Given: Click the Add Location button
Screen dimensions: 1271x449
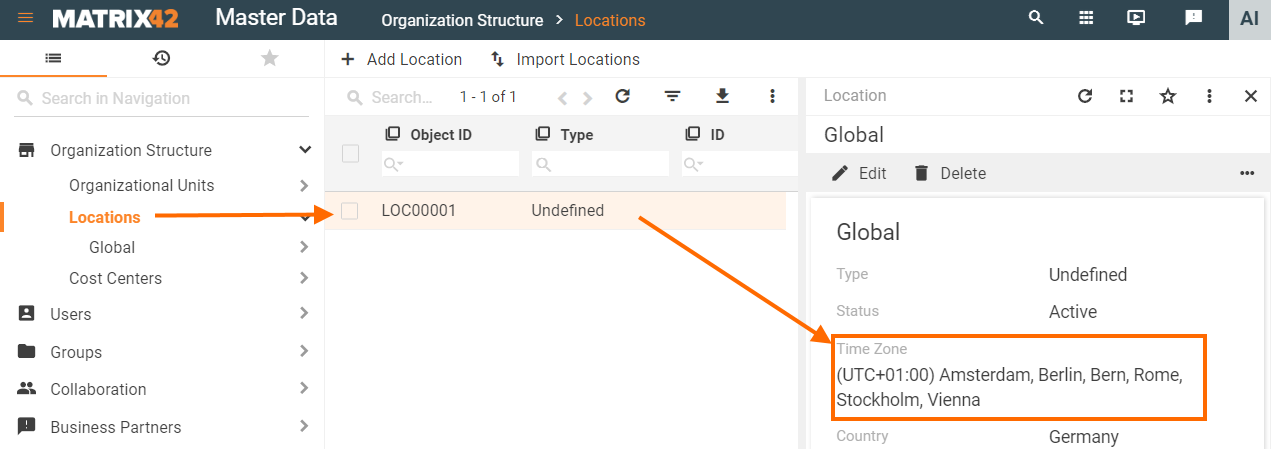Looking at the screenshot, I should pyautogui.click(x=401, y=59).
